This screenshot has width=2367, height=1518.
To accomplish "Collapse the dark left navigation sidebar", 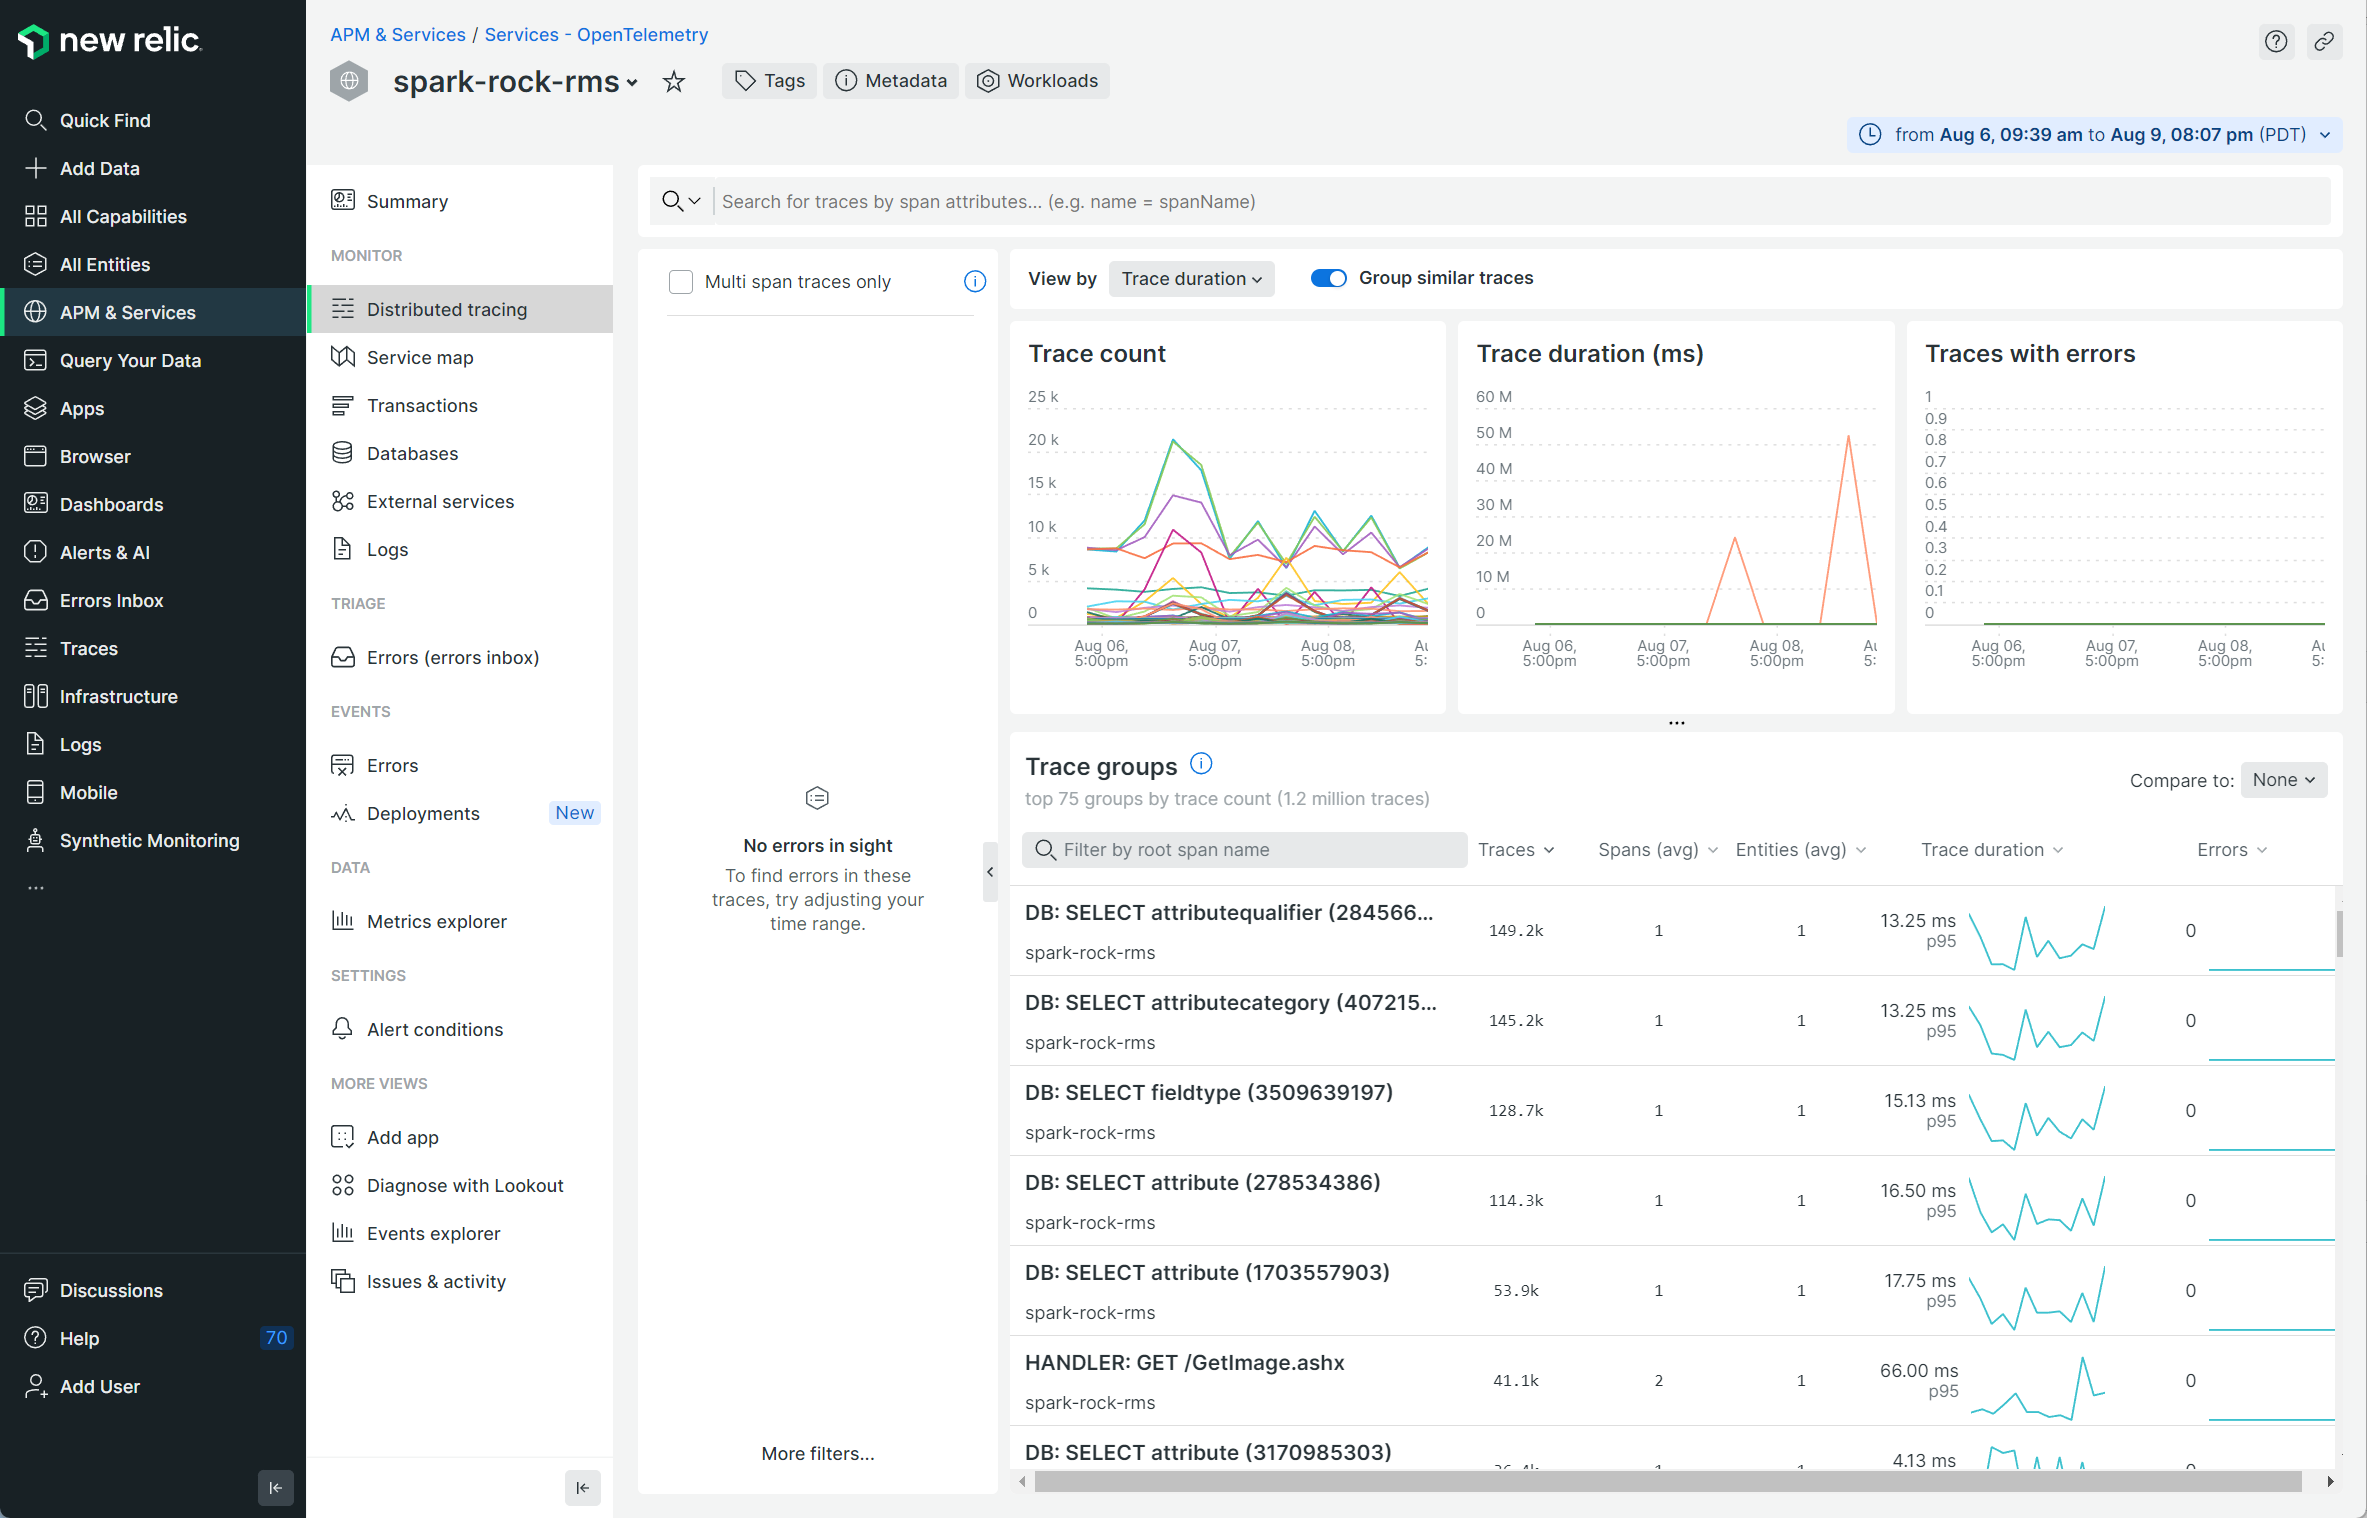I will pos(276,1488).
